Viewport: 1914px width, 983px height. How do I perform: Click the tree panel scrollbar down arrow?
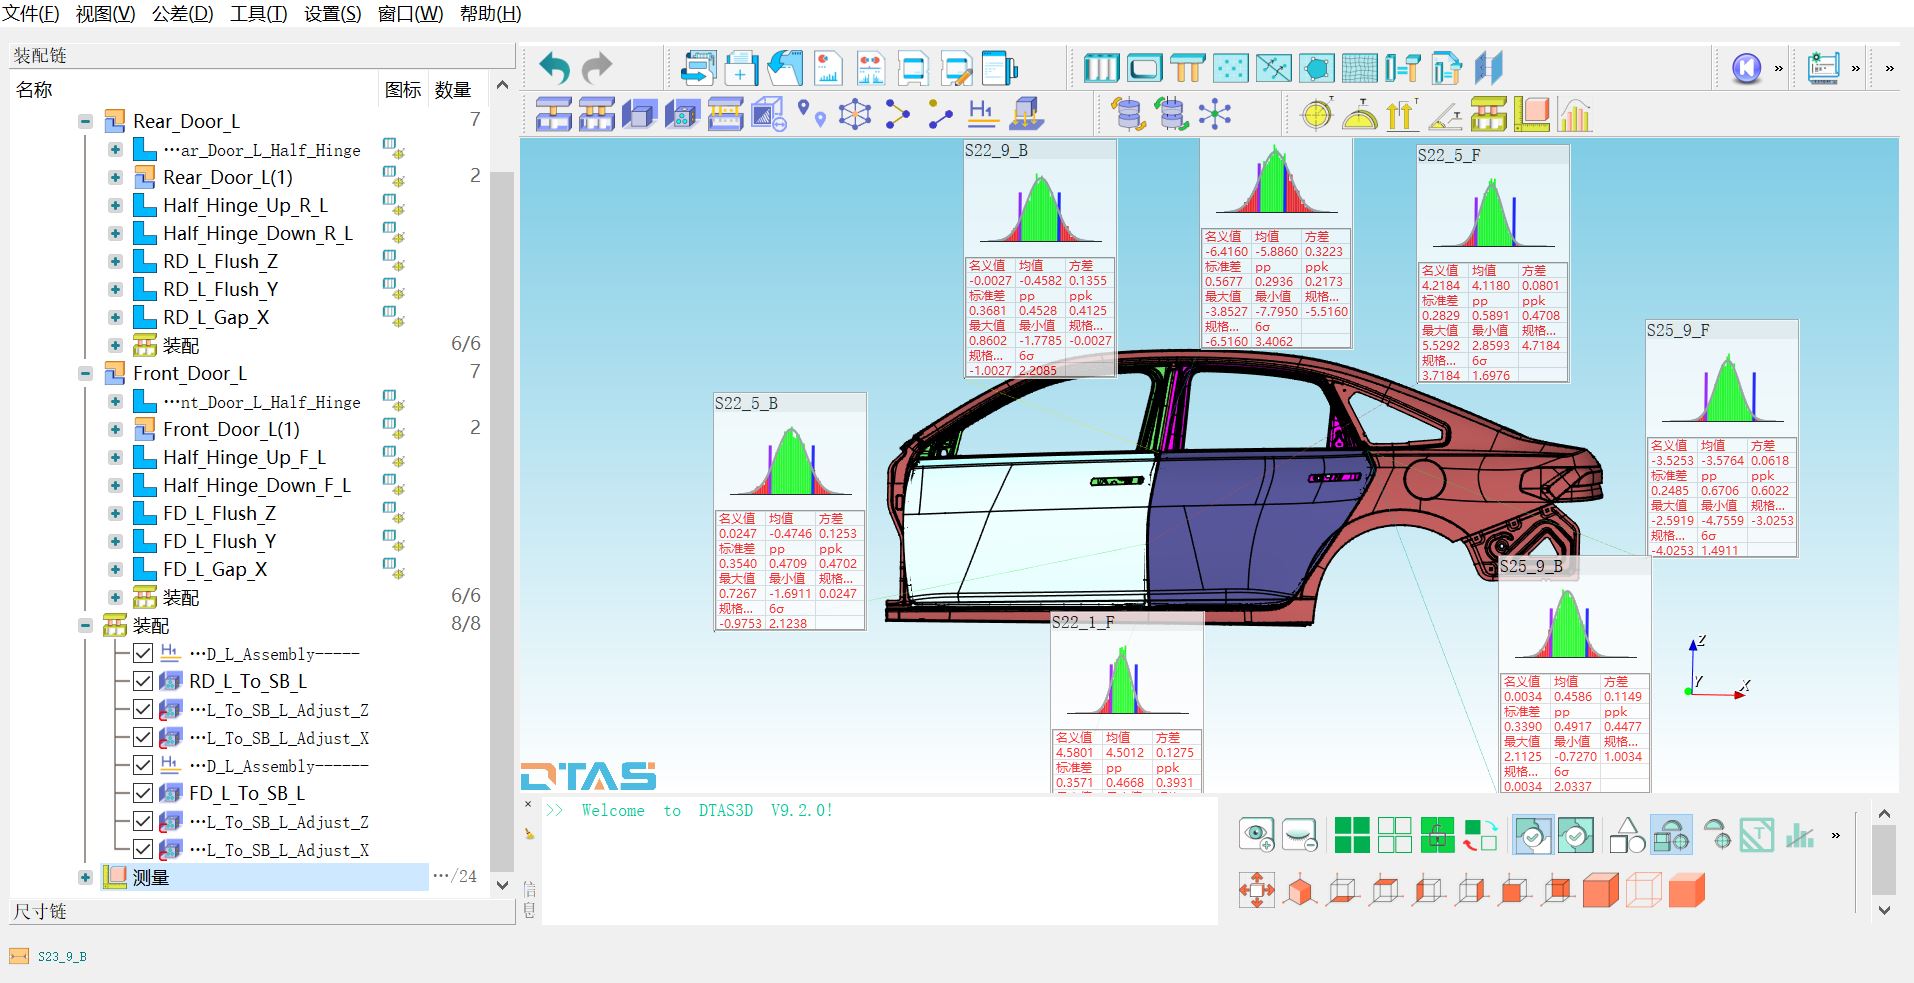(x=503, y=884)
